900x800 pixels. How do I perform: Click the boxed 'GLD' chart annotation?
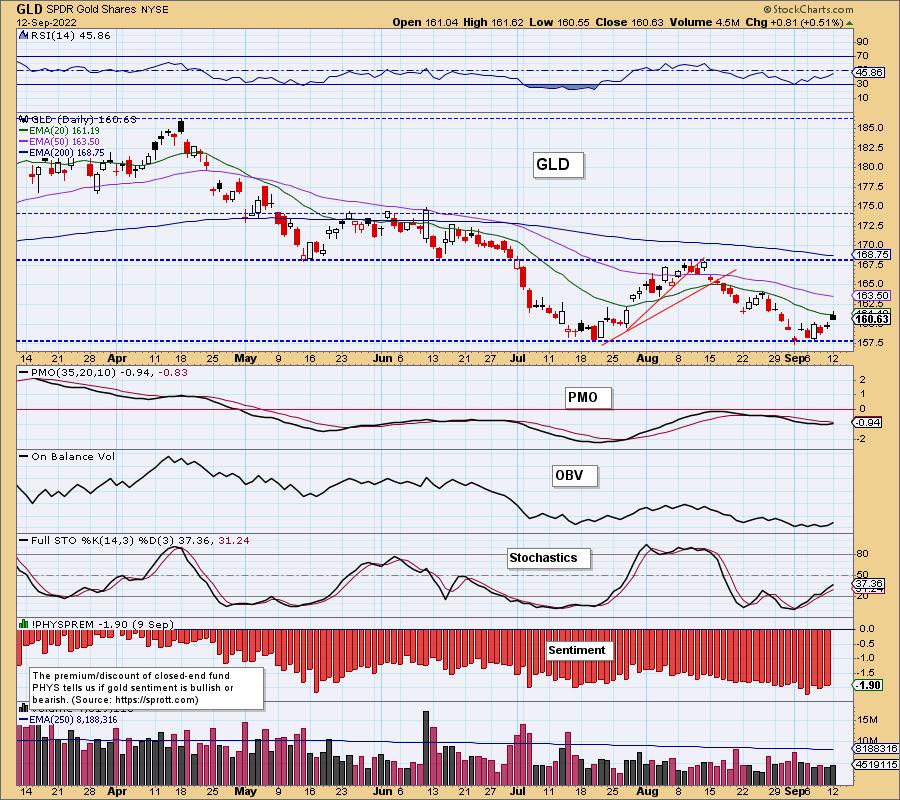pos(557,165)
